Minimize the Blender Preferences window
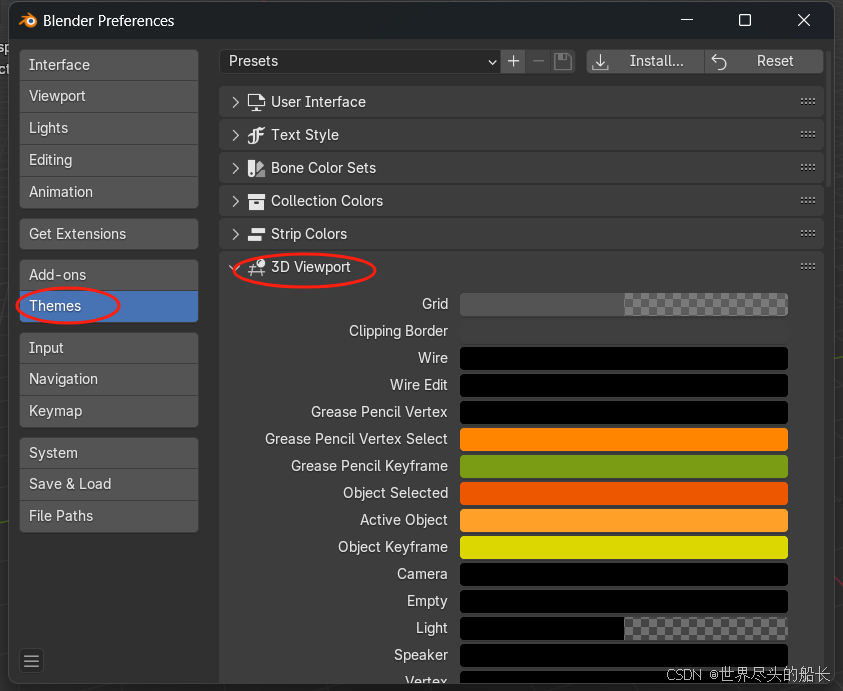 687,20
